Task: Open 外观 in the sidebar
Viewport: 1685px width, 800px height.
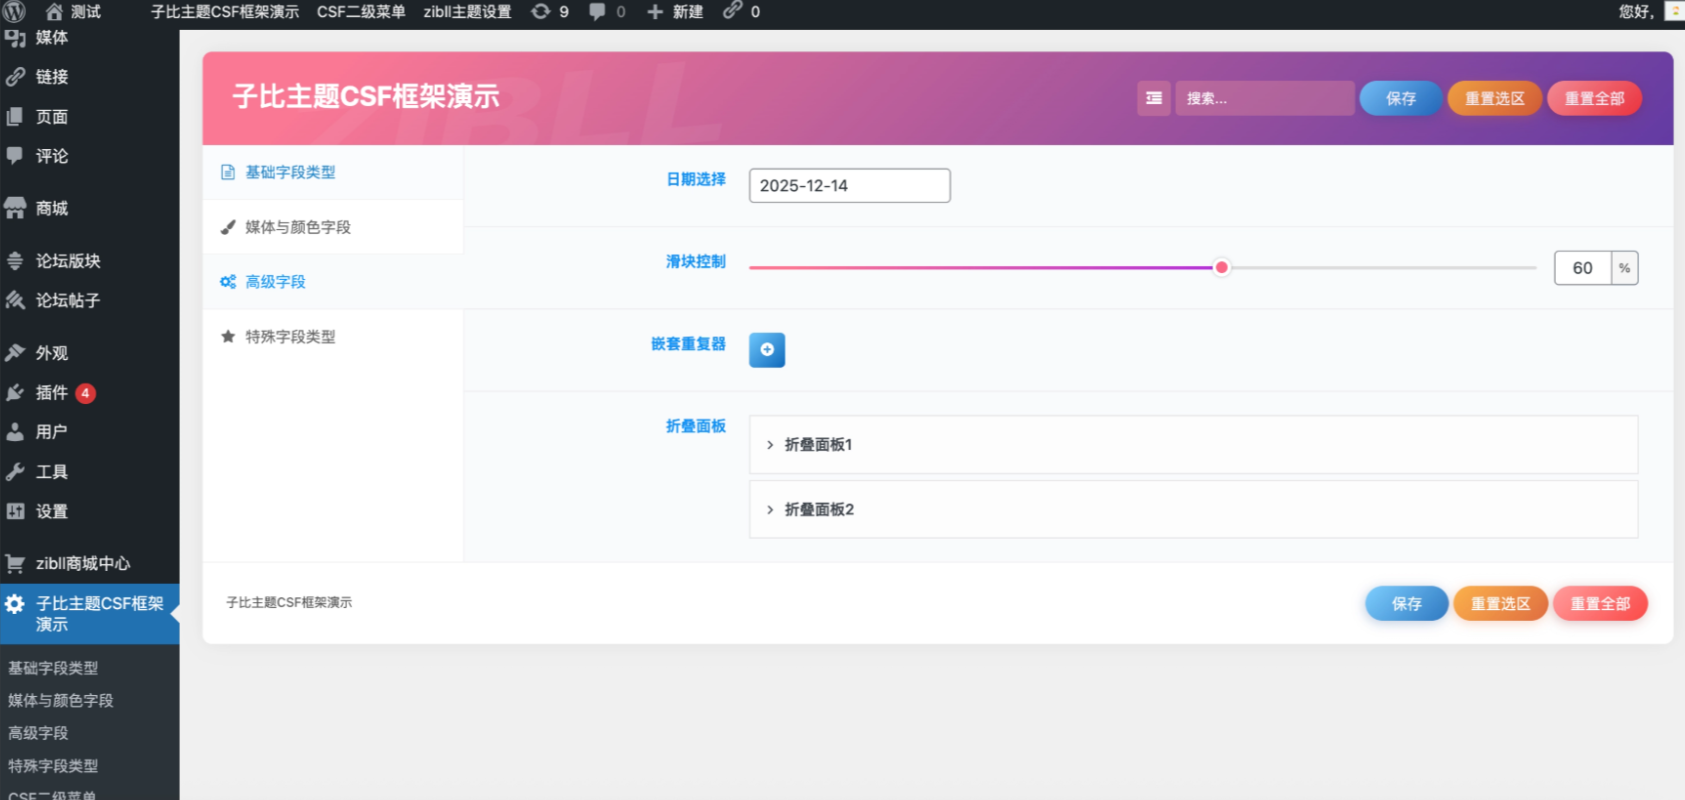Action: [x=89, y=353]
